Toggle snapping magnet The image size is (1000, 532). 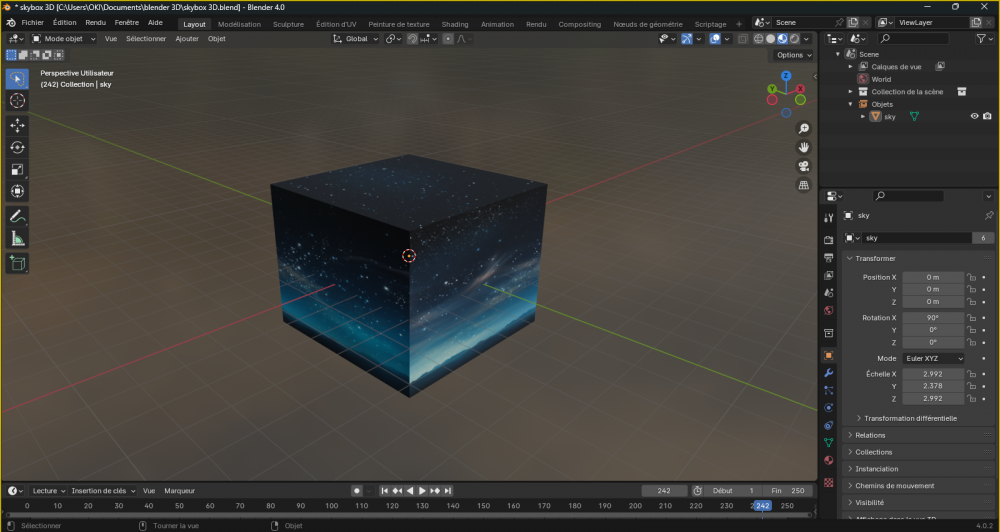413,39
